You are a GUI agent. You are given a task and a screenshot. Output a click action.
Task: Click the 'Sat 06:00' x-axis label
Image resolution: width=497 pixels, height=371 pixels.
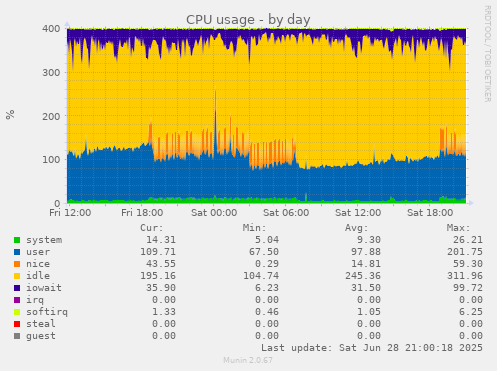[286, 213]
